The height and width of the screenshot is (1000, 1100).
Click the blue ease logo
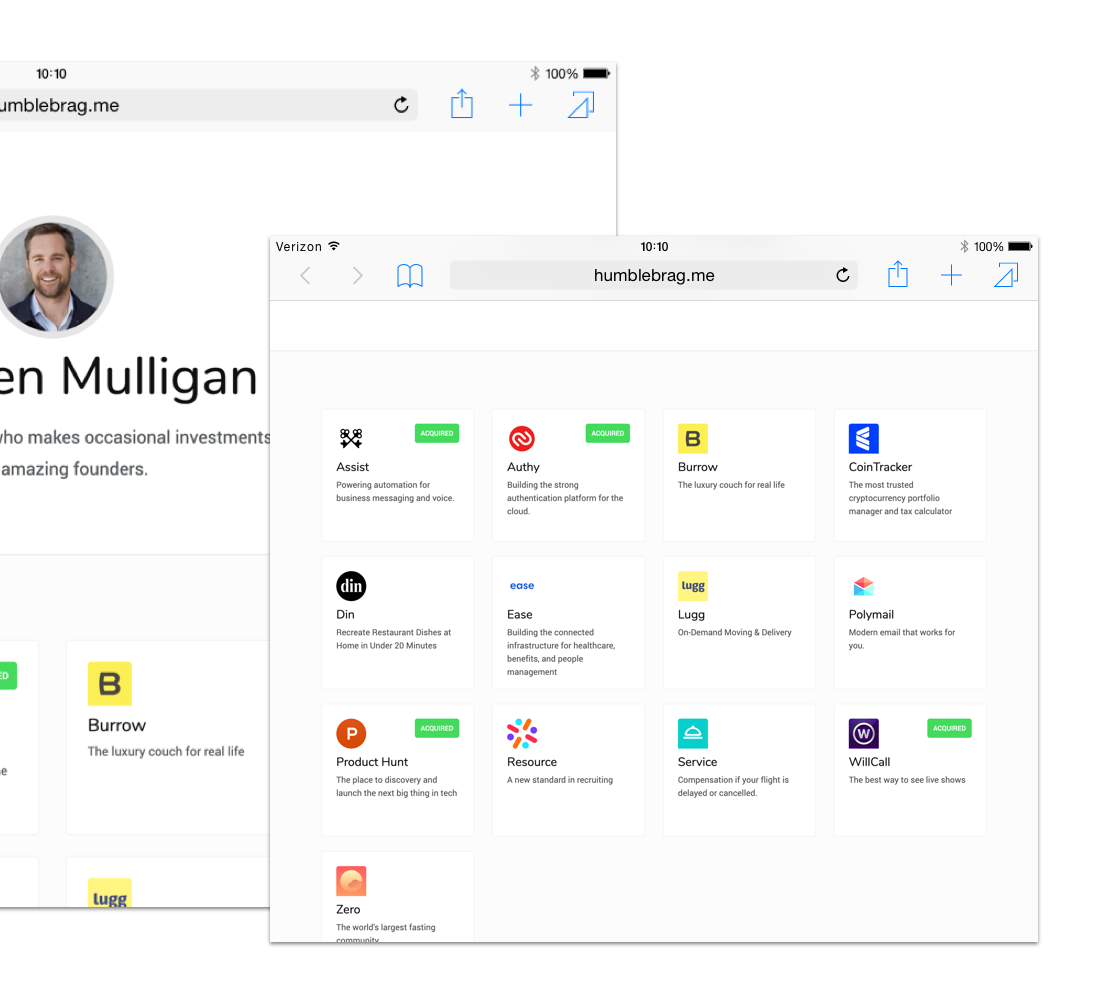coord(522,585)
